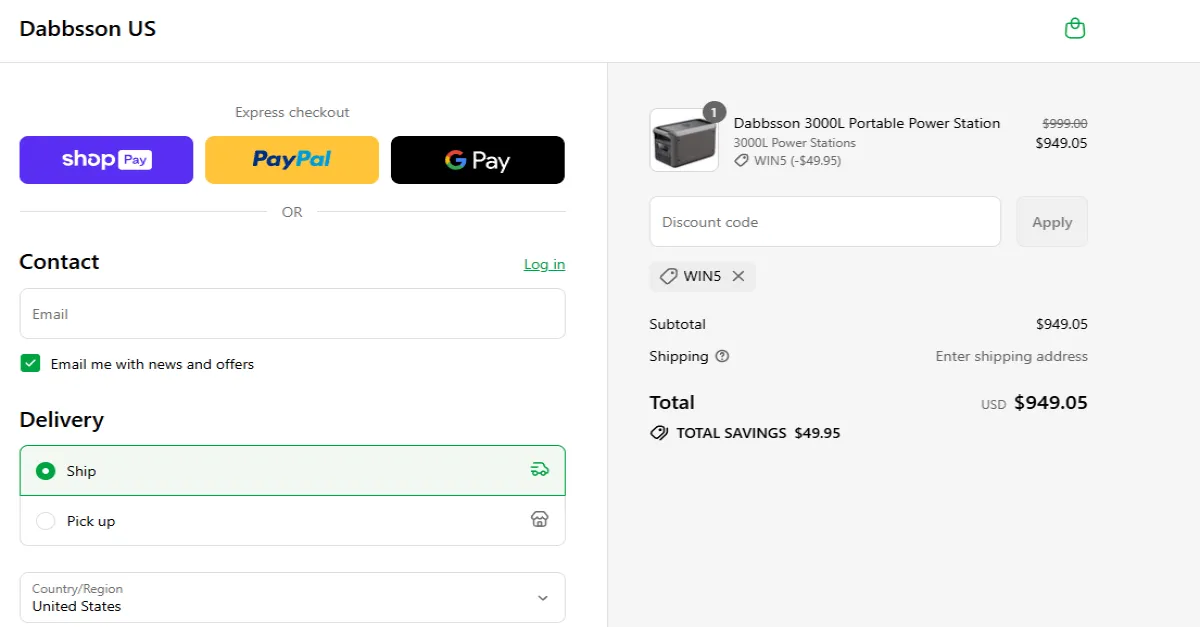Click the quantity badge on the product image

(713, 113)
